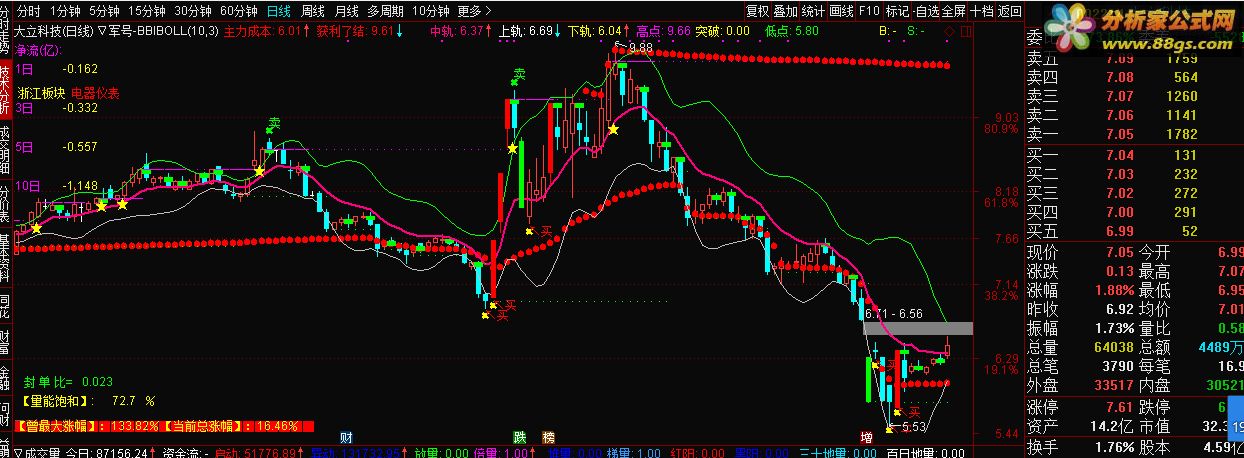Image resolution: width=1244 pixels, height=458 pixels.
Task: Switch to the 30分钟 period tab
Action: (192, 11)
